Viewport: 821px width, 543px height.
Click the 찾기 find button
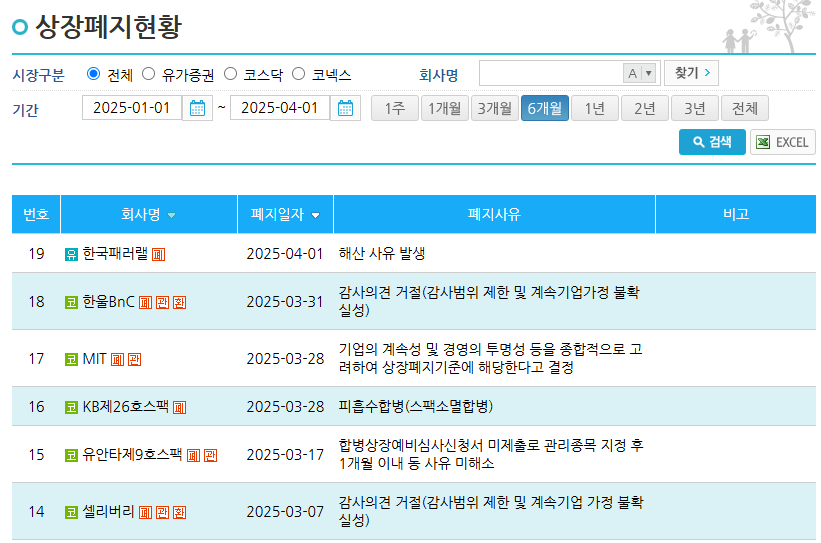(x=691, y=73)
